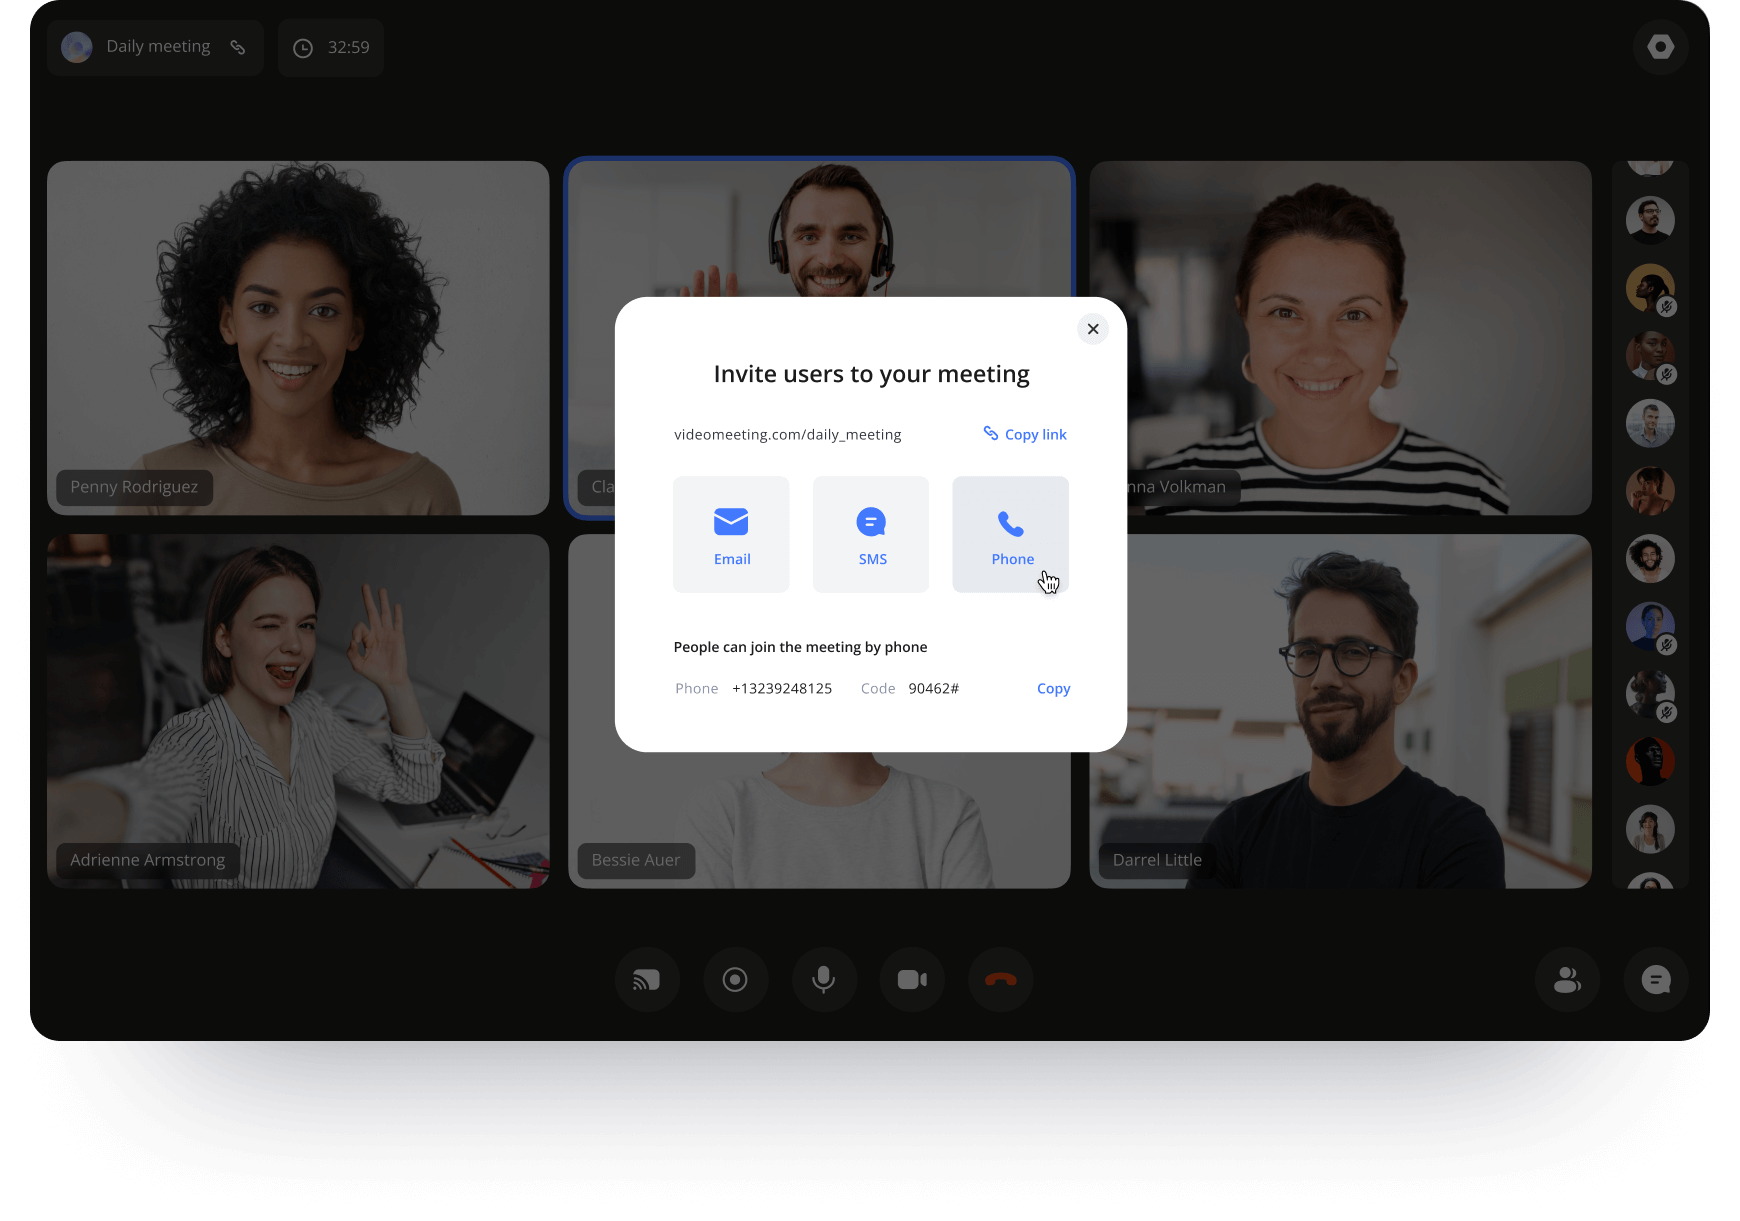Click the muted mic badge on yellow avatar
Image resolution: width=1740 pixels, height=1221 pixels.
coord(1666,307)
